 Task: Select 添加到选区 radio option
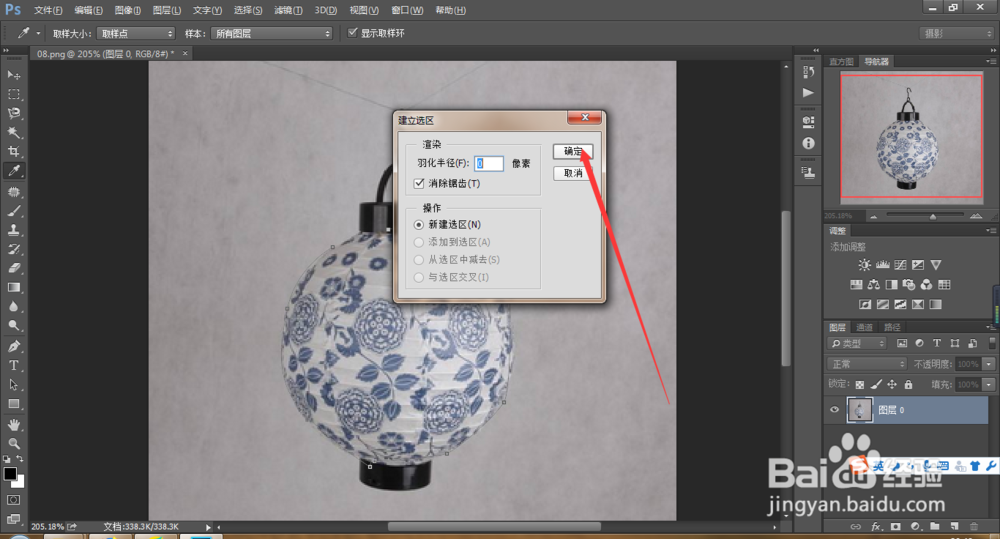418,242
